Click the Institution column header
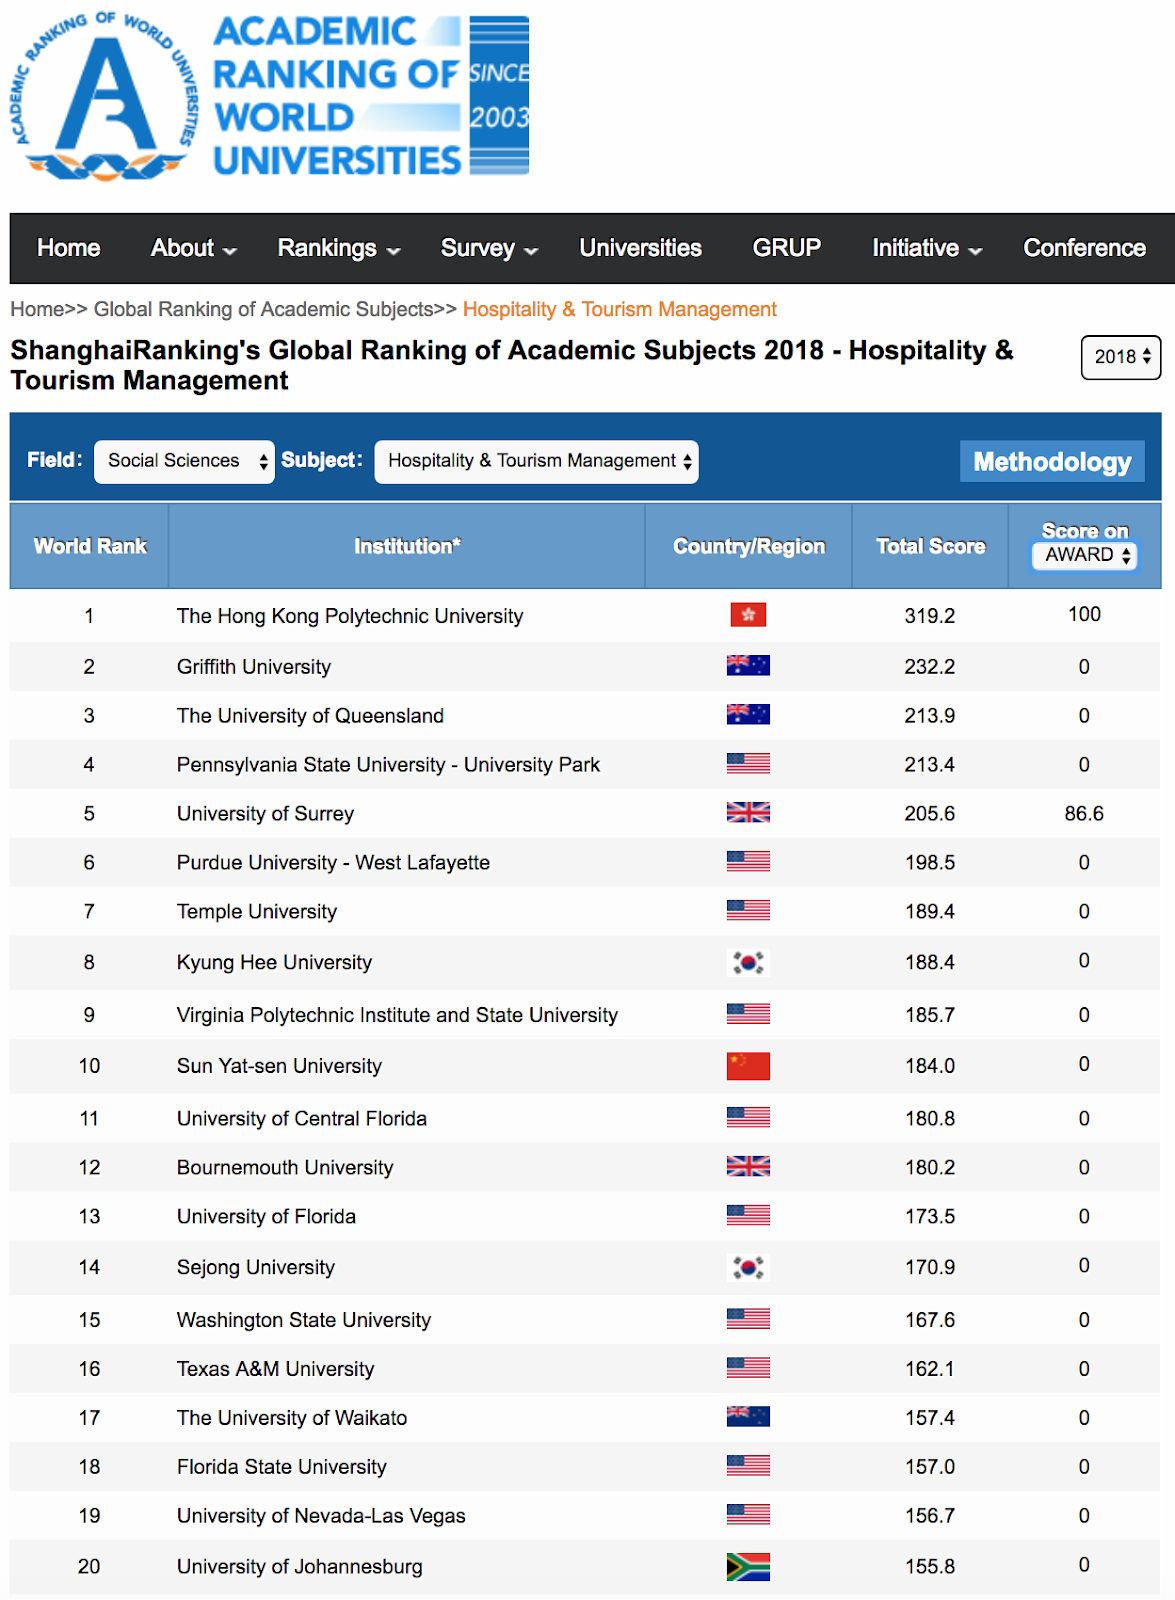The image size is (1175, 1600). 407,546
